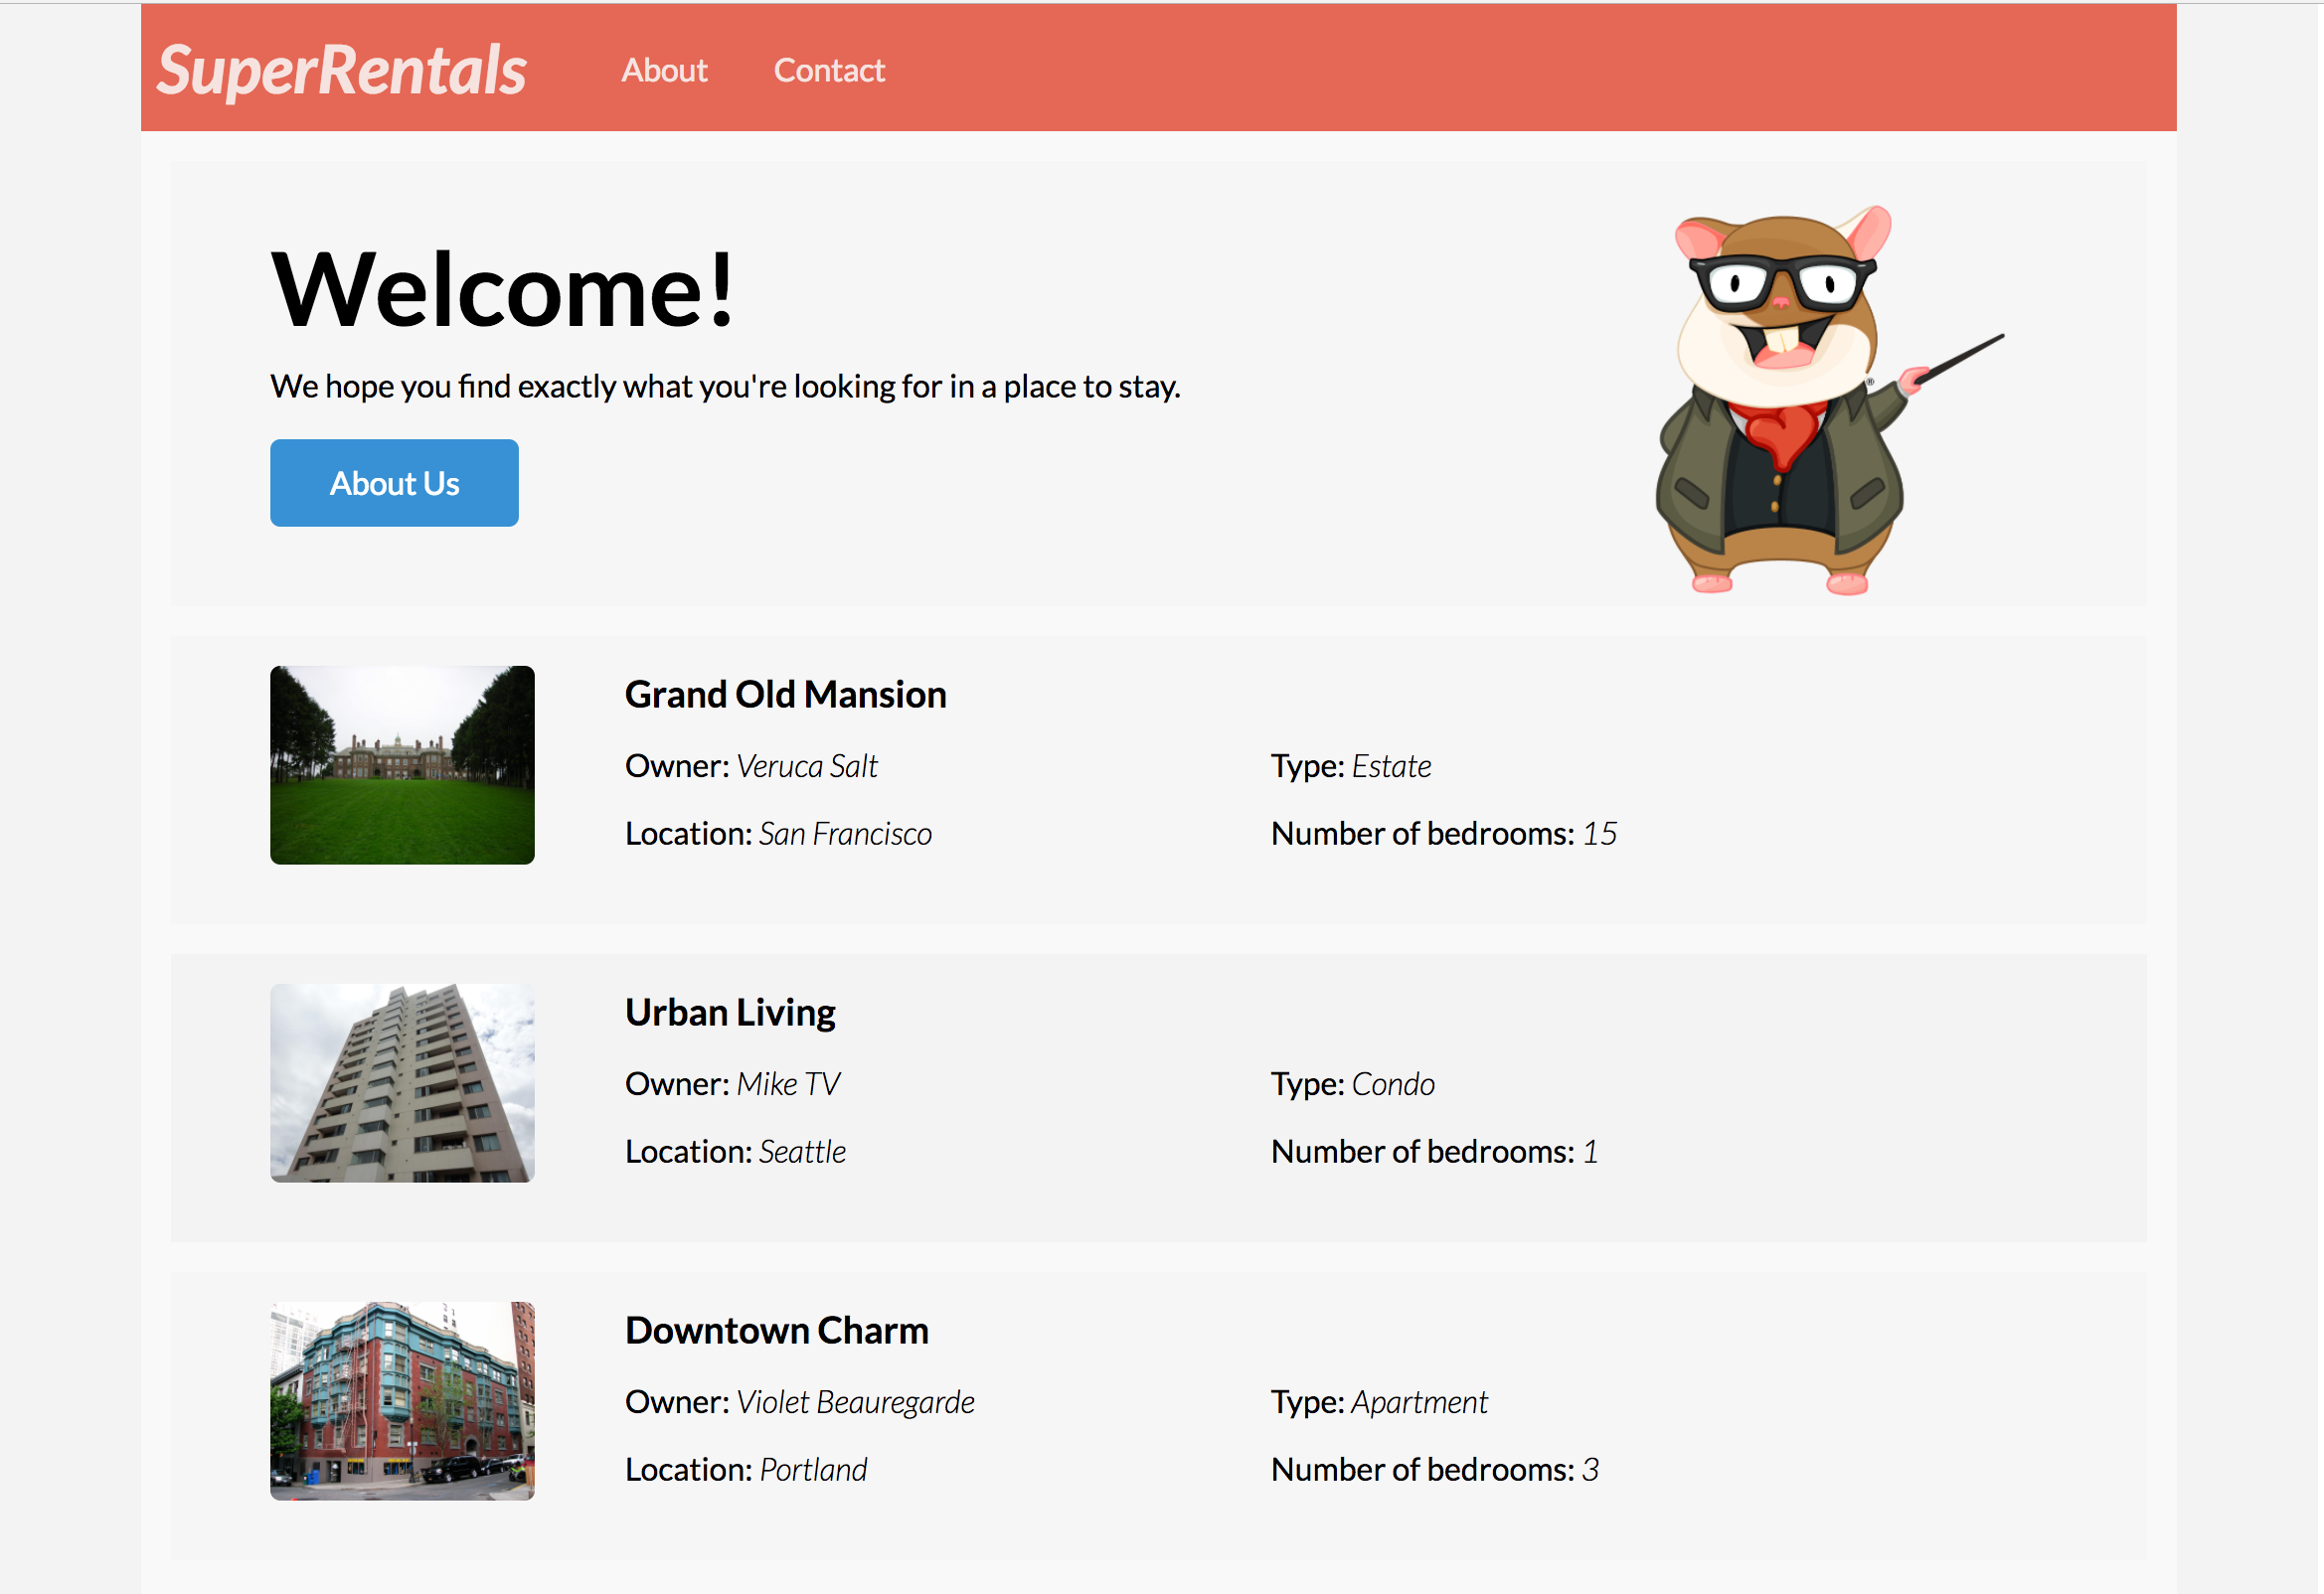Open the About menu link
2324x1594 pixels.
(x=664, y=70)
